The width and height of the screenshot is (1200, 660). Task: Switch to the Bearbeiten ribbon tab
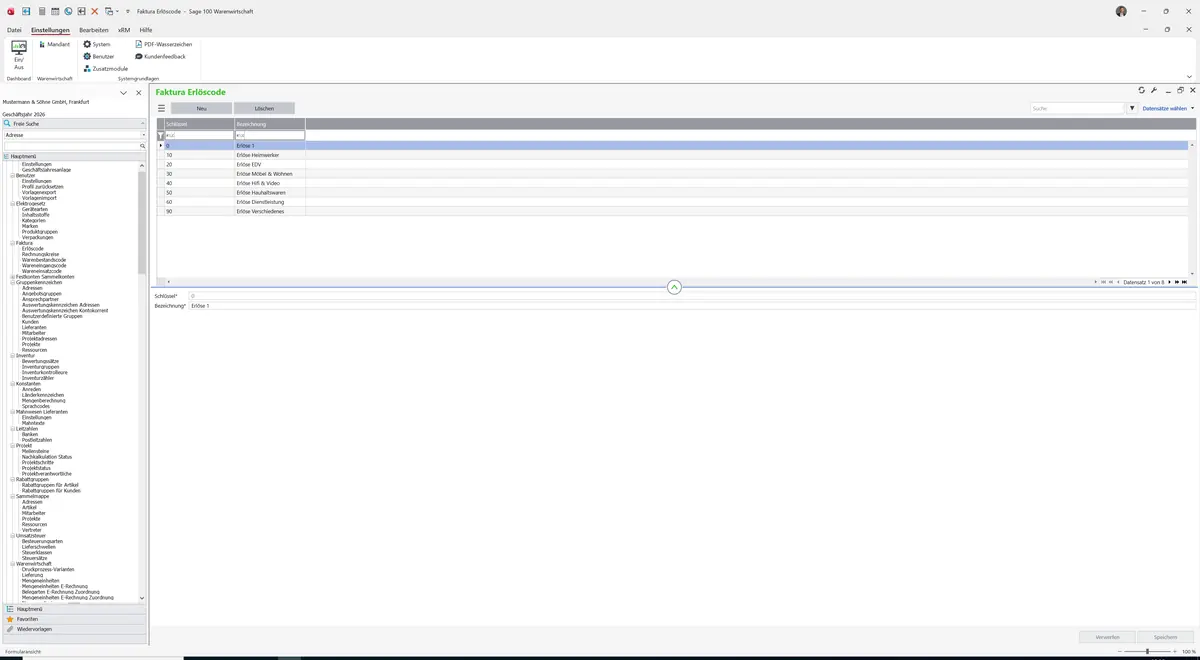(x=94, y=30)
